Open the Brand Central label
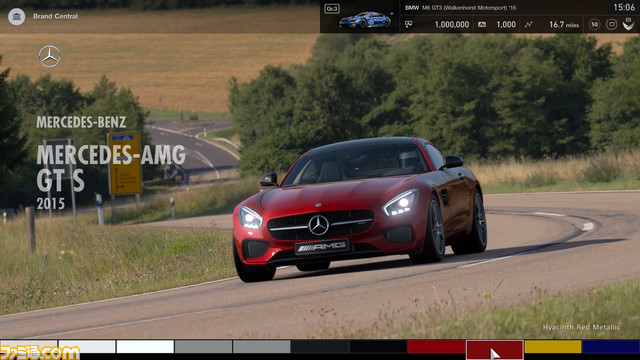640x360 pixels. click(x=56, y=16)
